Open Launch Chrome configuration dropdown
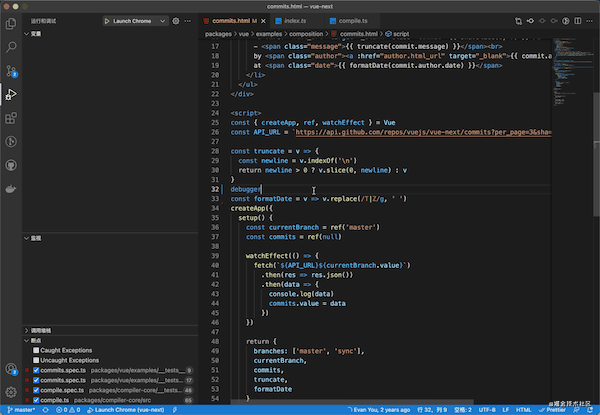The image size is (600, 415). point(135,21)
